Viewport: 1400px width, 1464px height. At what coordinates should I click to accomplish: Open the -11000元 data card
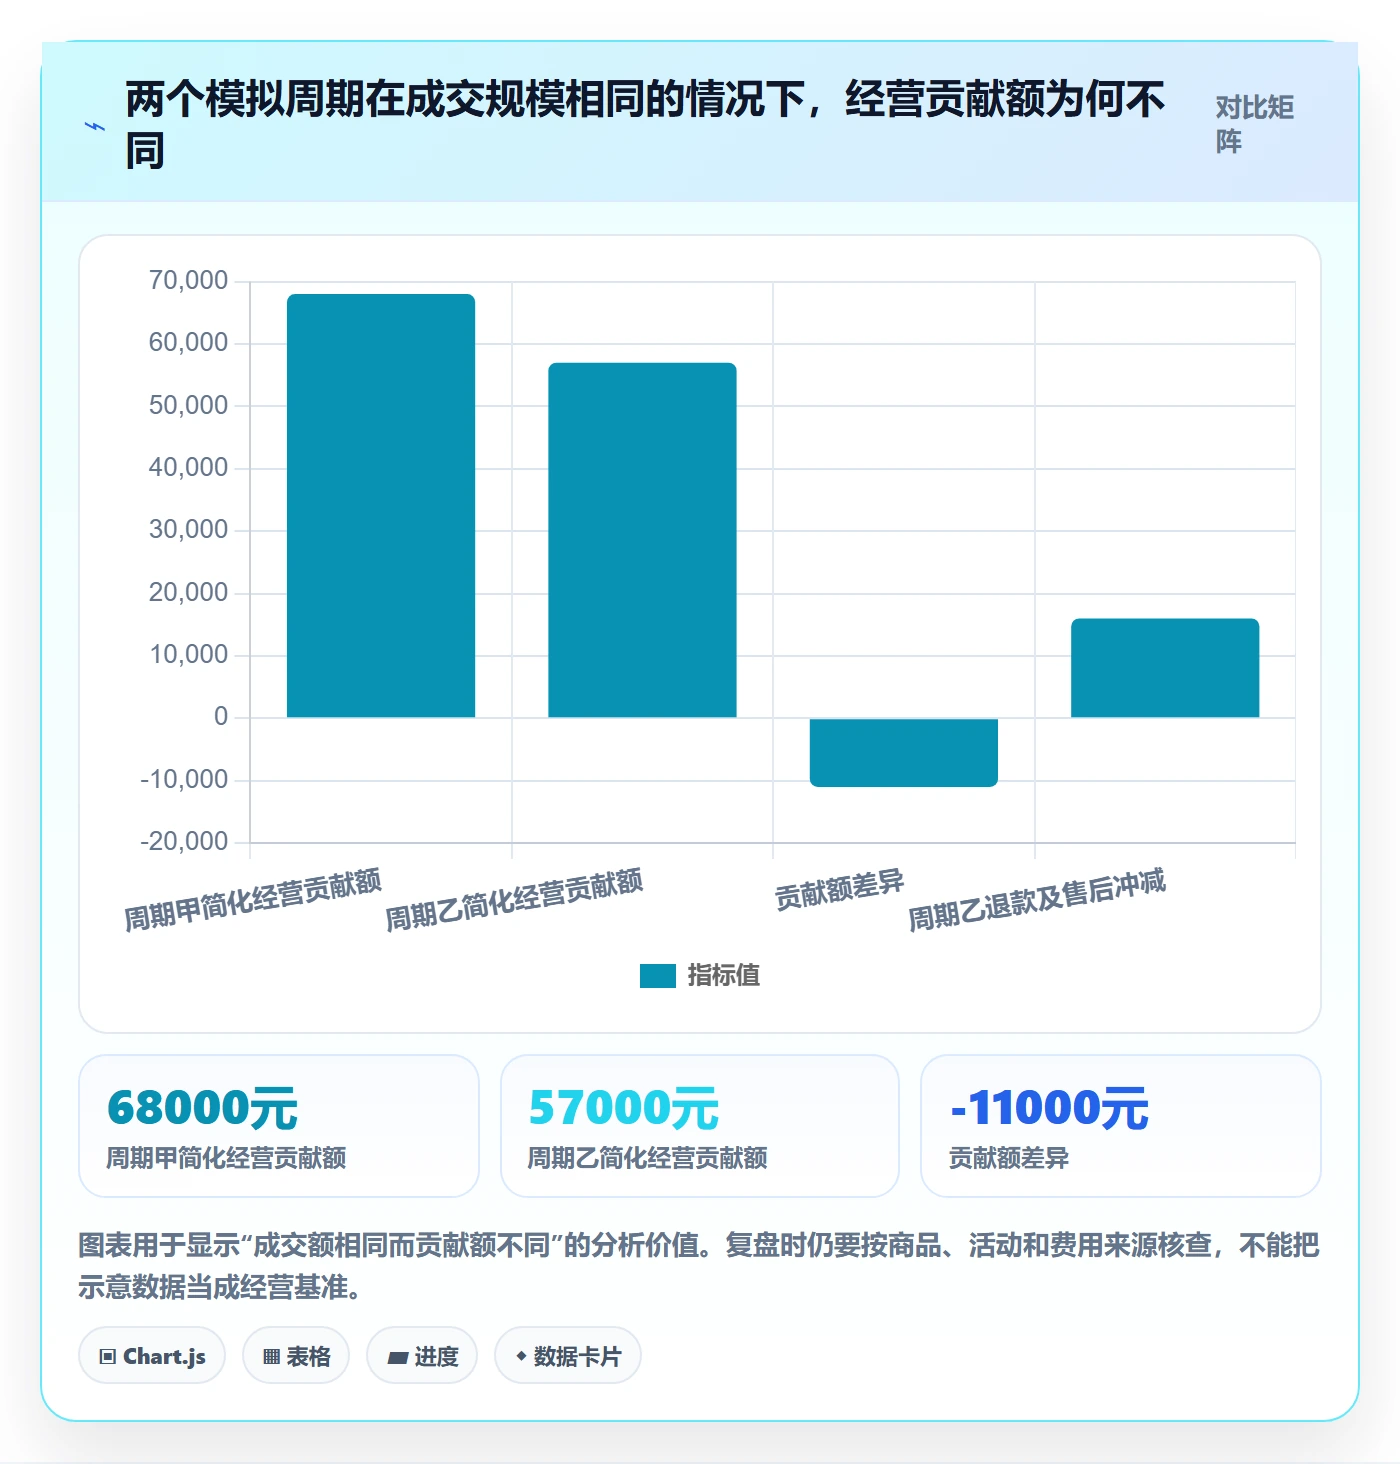pyautogui.click(x=1121, y=1126)
